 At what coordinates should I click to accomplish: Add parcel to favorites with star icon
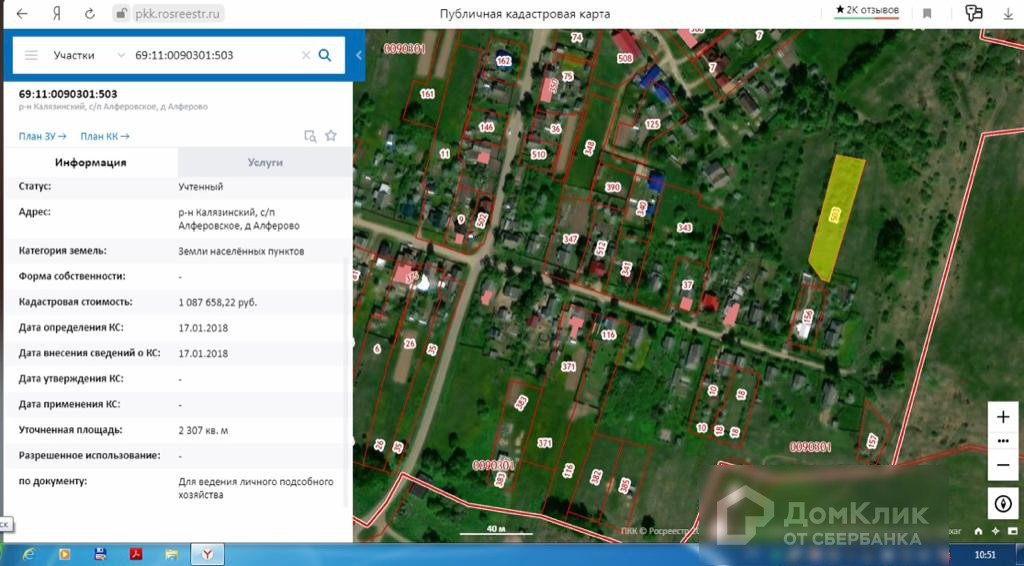click(331, 136)
